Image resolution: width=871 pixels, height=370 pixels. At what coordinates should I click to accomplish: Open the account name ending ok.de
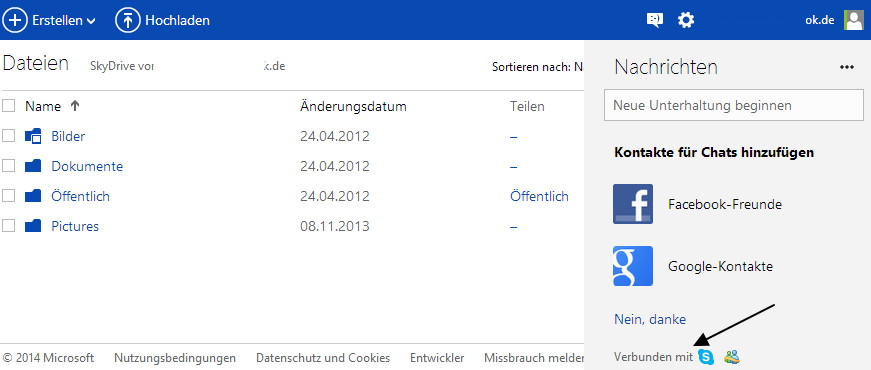(820, 21)
